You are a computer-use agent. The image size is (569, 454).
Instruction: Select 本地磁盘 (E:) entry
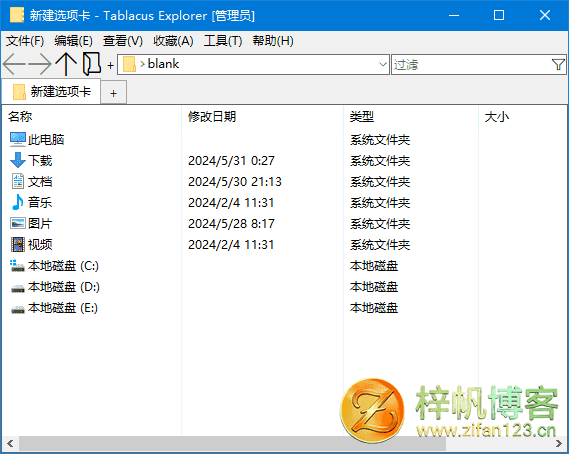coord(63,308)
